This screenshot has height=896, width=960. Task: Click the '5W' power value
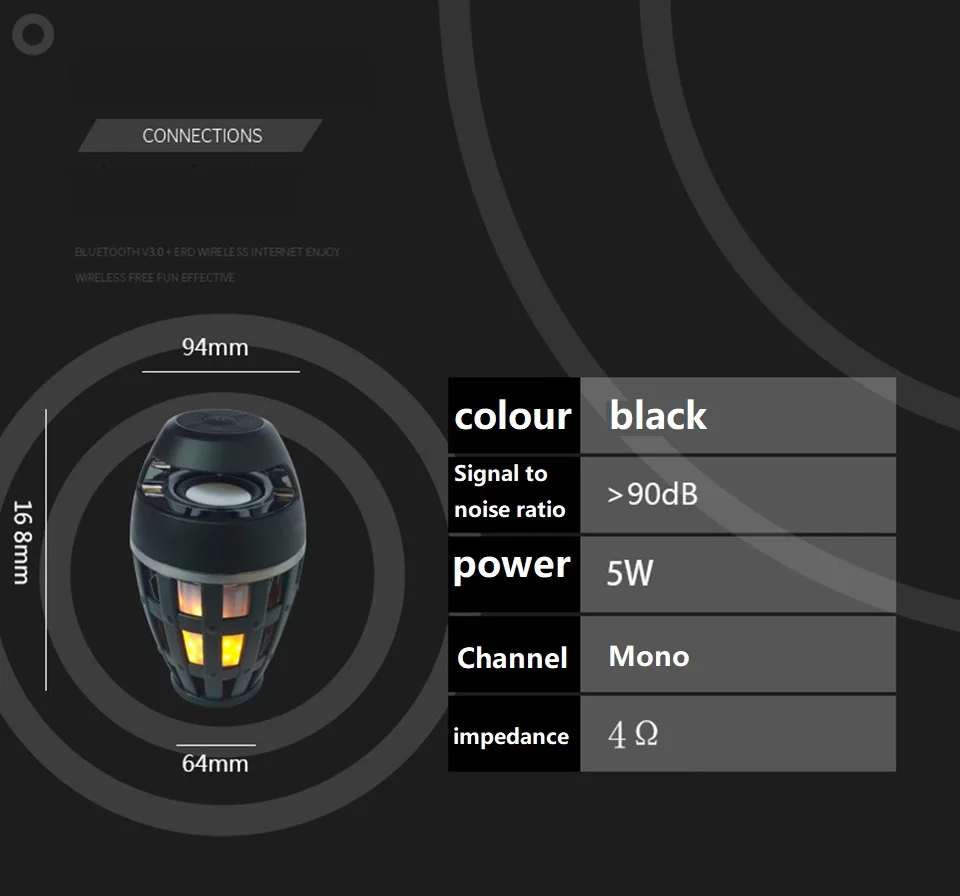click(x=630, y=573)
